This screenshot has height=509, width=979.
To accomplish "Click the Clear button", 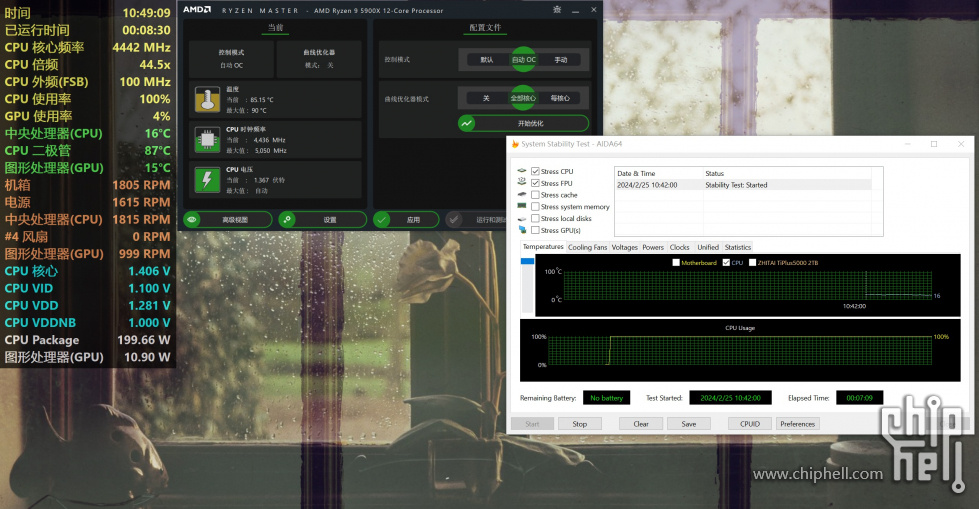I will [x=641, y=423].
